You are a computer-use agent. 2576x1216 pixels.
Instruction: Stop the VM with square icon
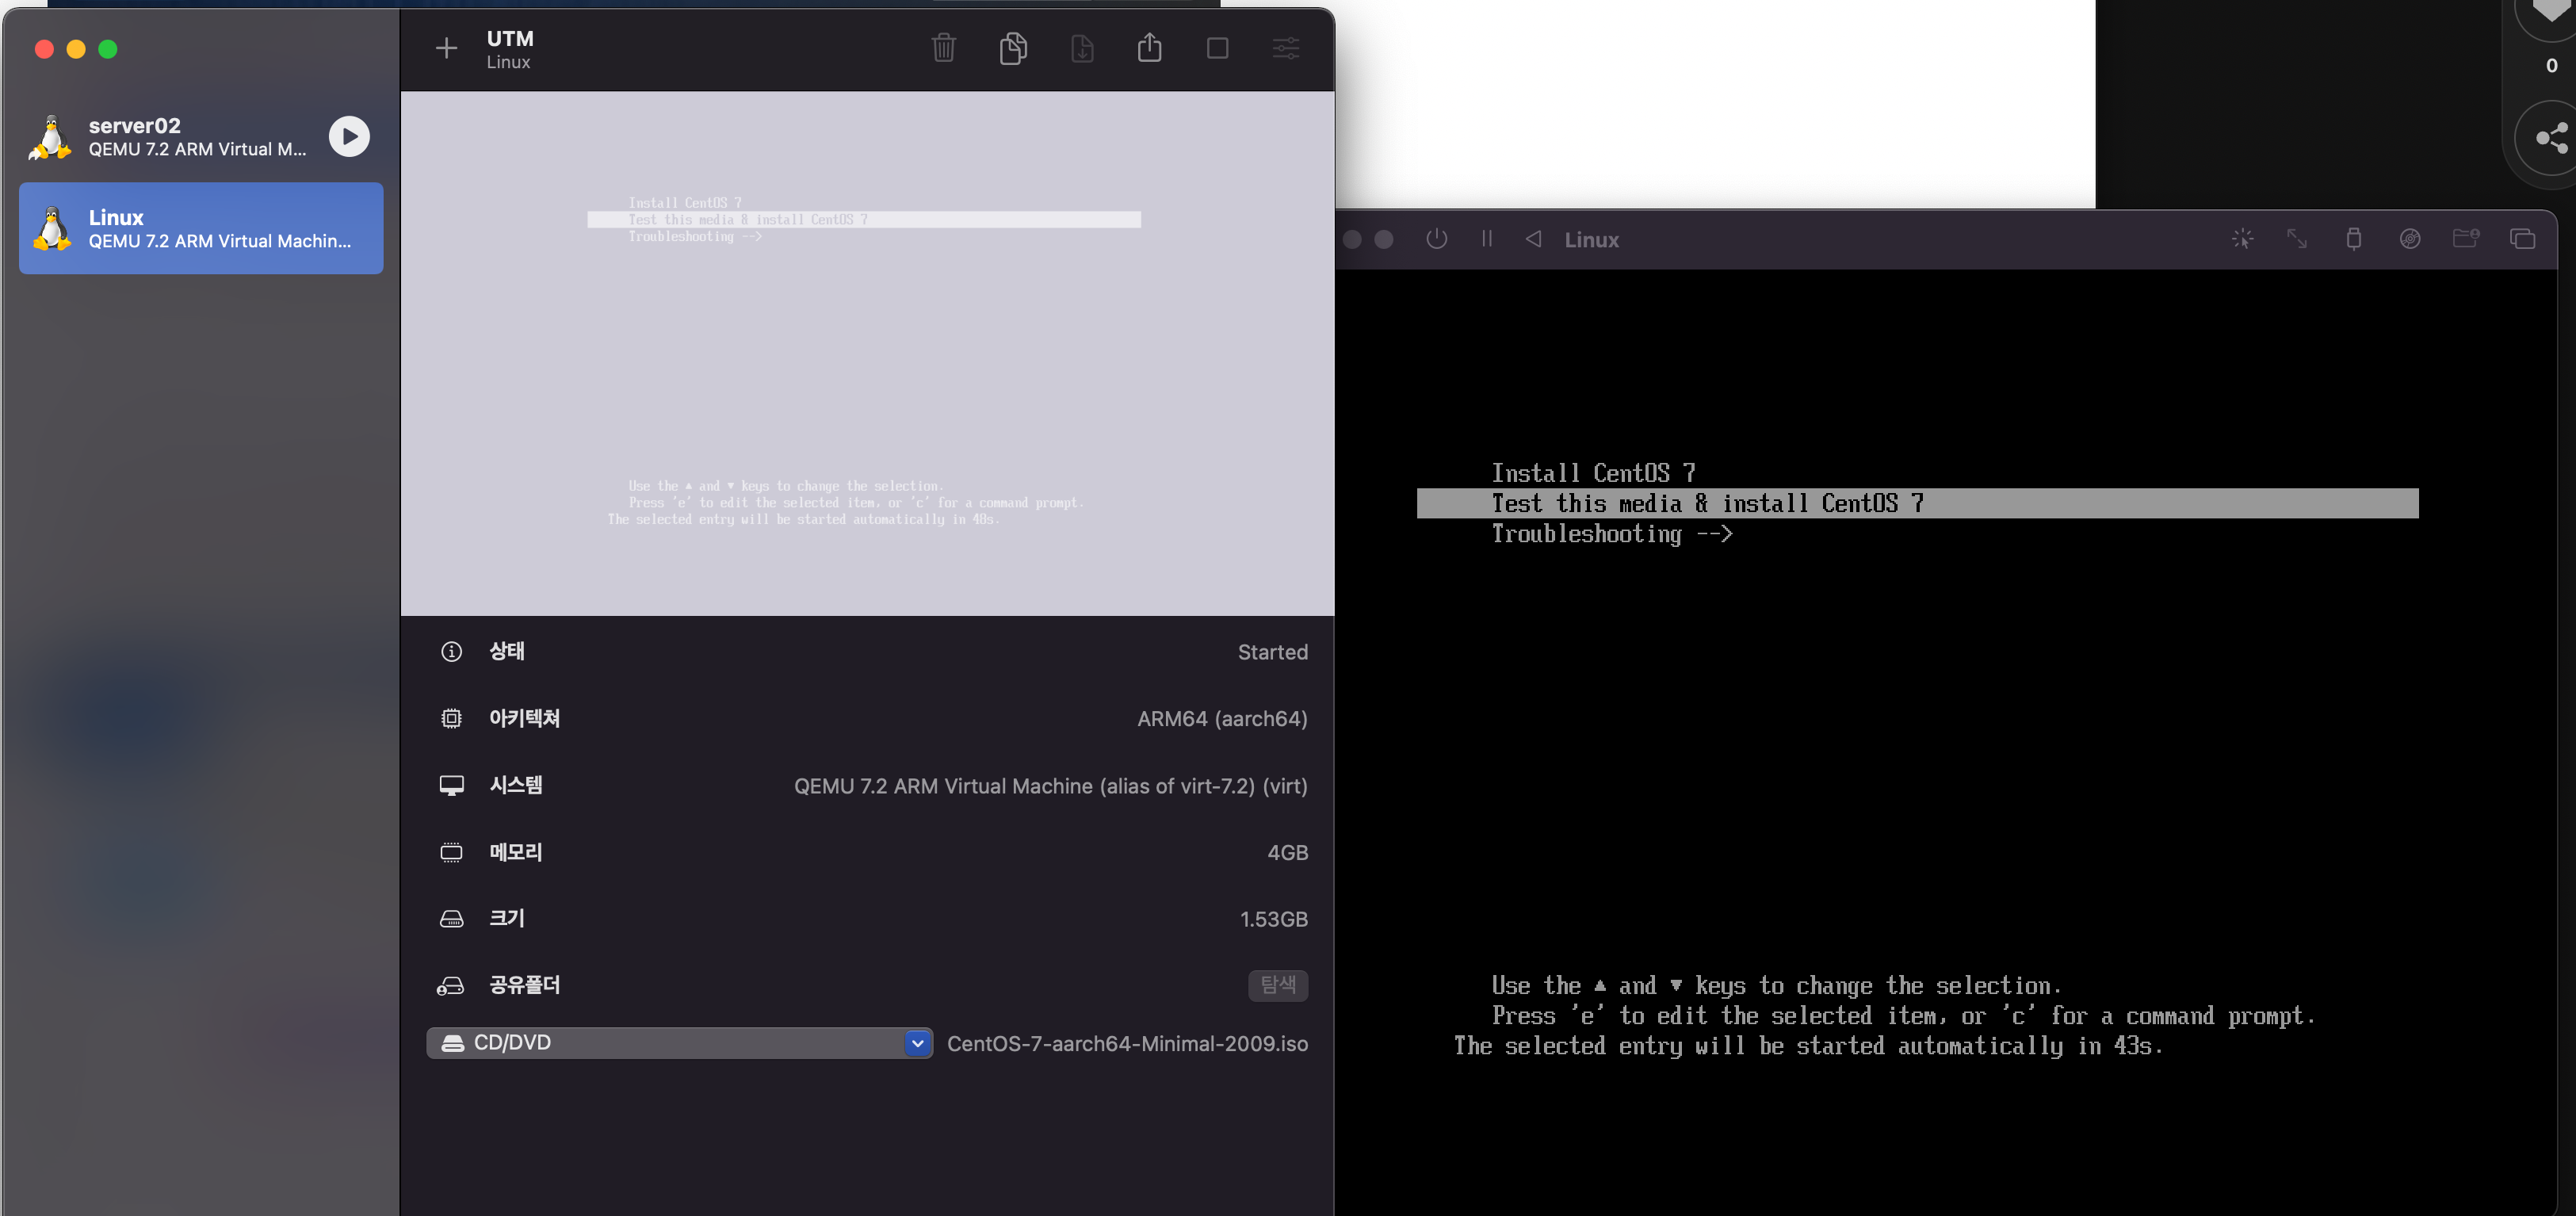[1217, 48]
